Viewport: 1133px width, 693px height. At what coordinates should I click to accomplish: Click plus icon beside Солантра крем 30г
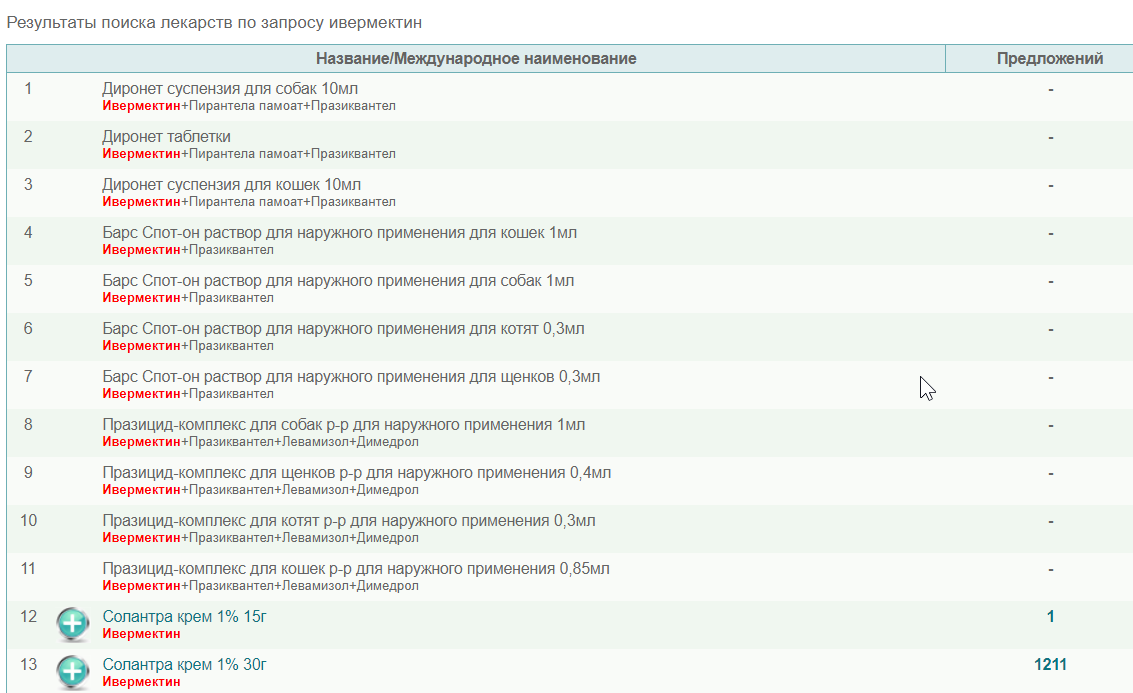tap(73, 672)
